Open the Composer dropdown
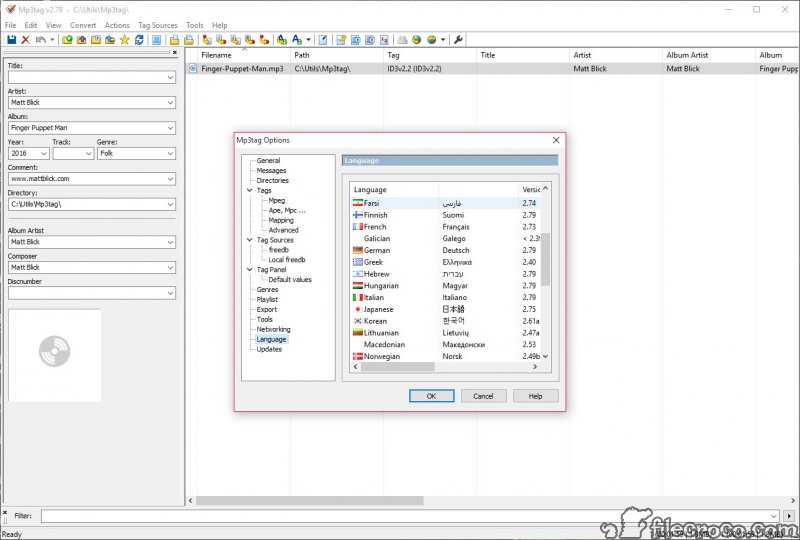This screenshot has width=800, height=540. pos(170,267)
